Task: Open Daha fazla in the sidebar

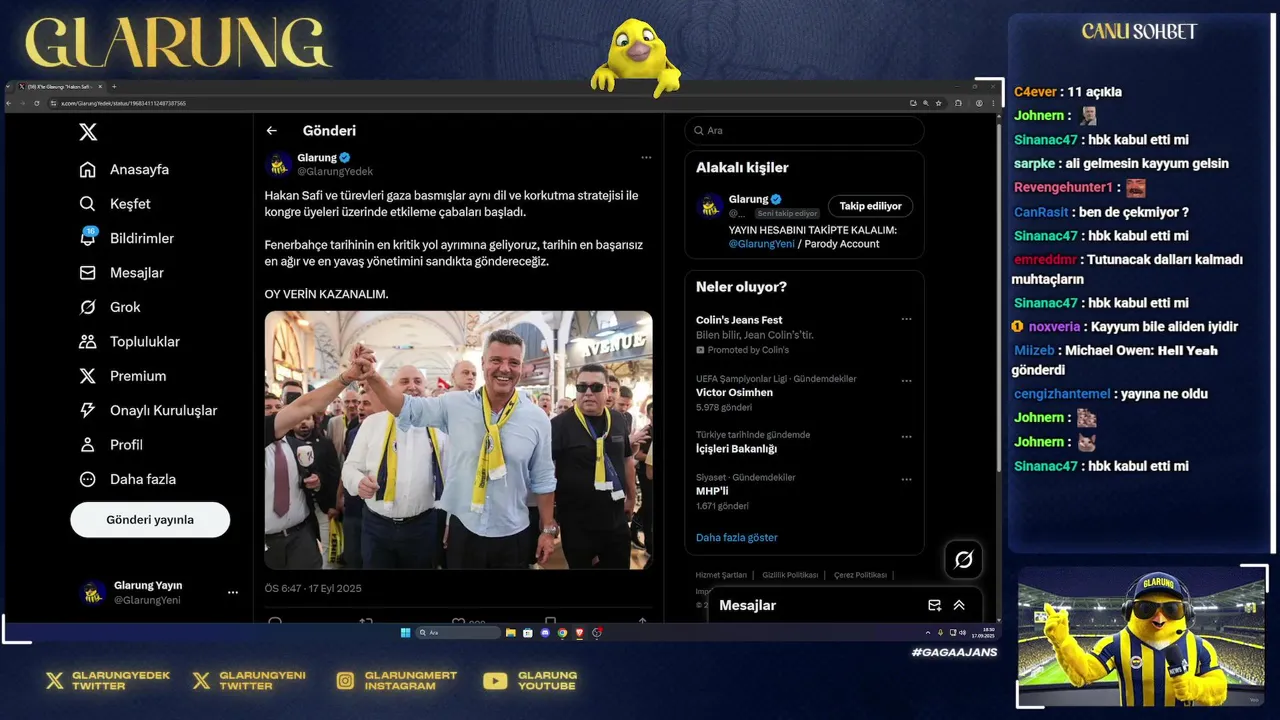Action: click(128, 480)
